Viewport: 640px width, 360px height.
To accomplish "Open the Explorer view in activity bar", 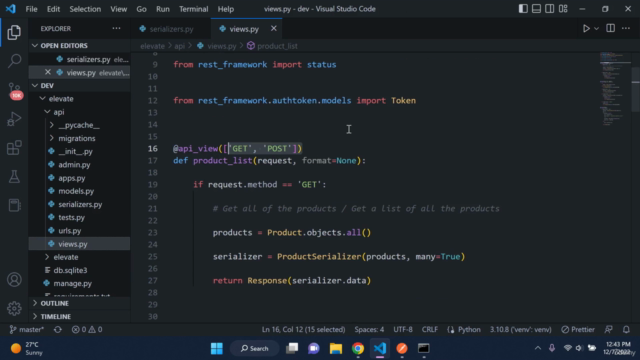I will (14, 33).
